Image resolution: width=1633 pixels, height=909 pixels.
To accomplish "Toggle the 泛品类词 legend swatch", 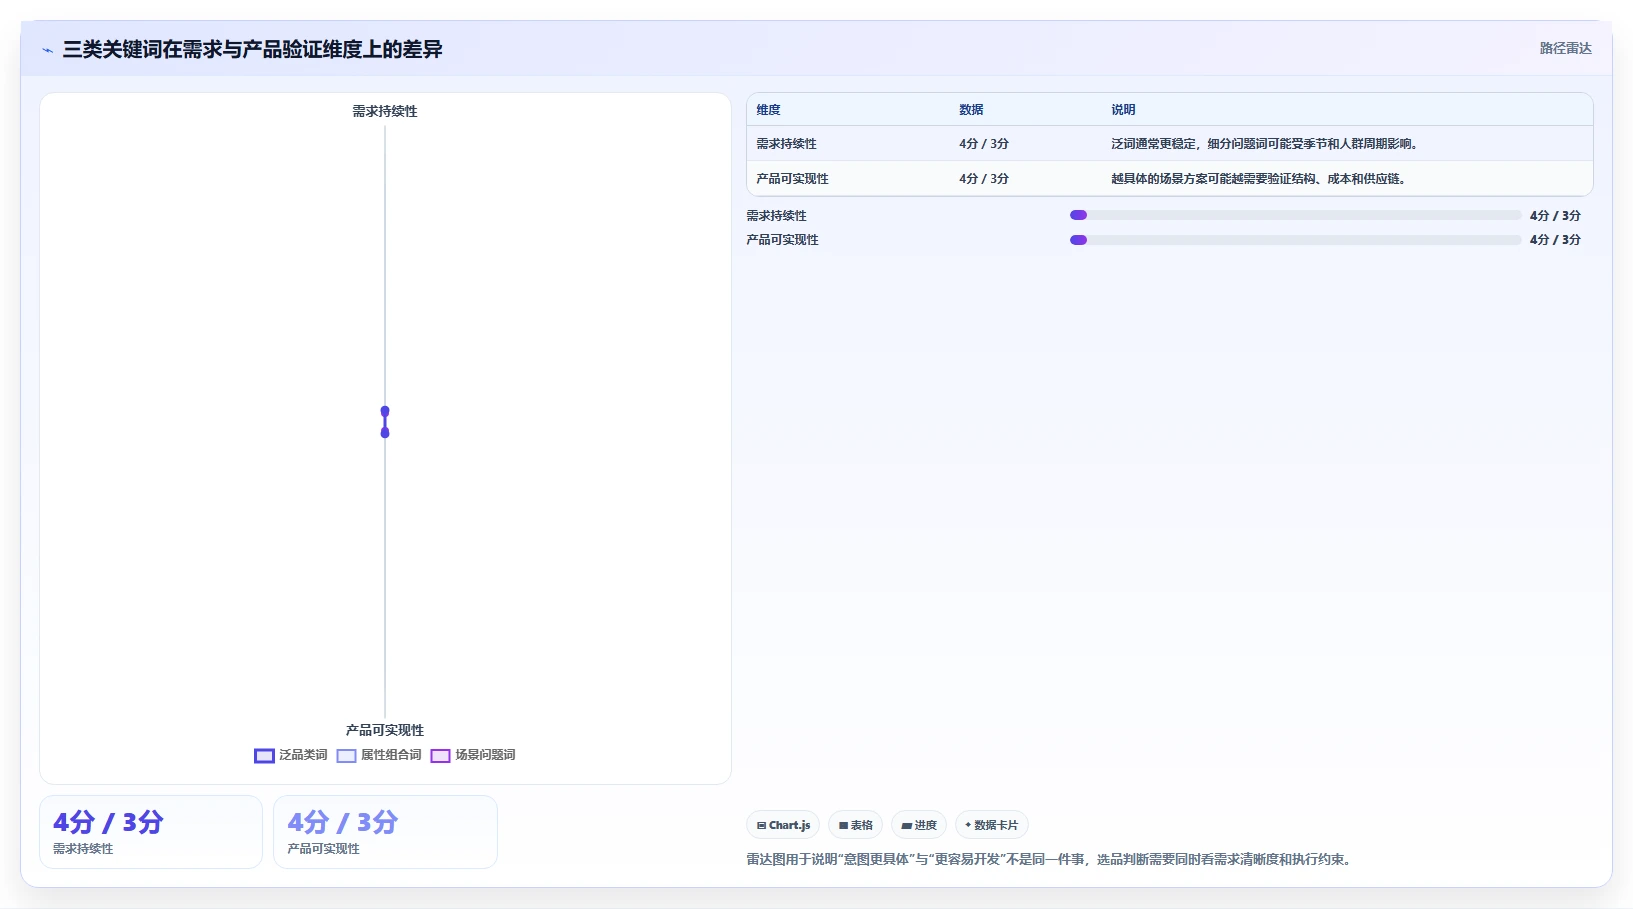I will (264, 756).
